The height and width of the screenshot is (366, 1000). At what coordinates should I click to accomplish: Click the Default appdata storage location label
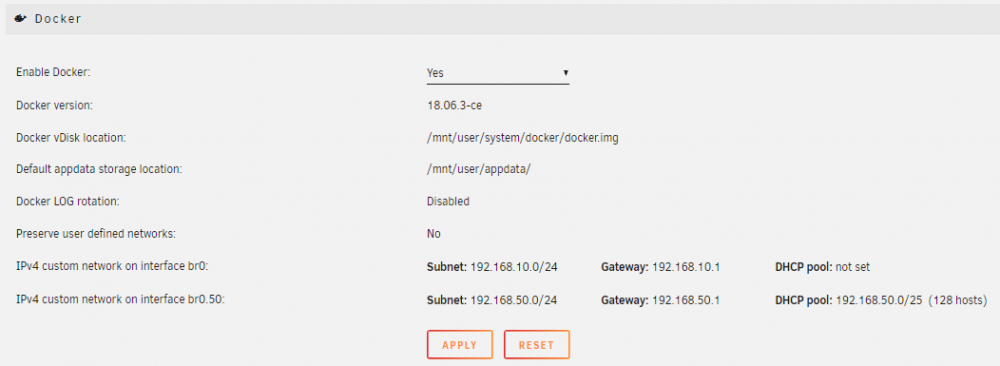click(99, 170)
